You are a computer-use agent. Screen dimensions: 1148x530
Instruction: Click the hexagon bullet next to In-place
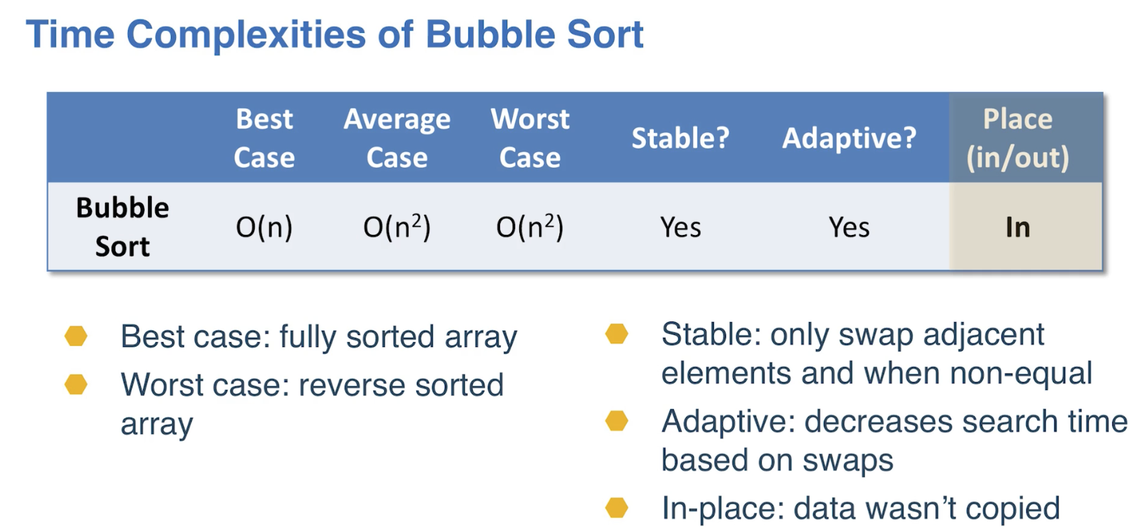pyautogui.click(x=617, y=507)
